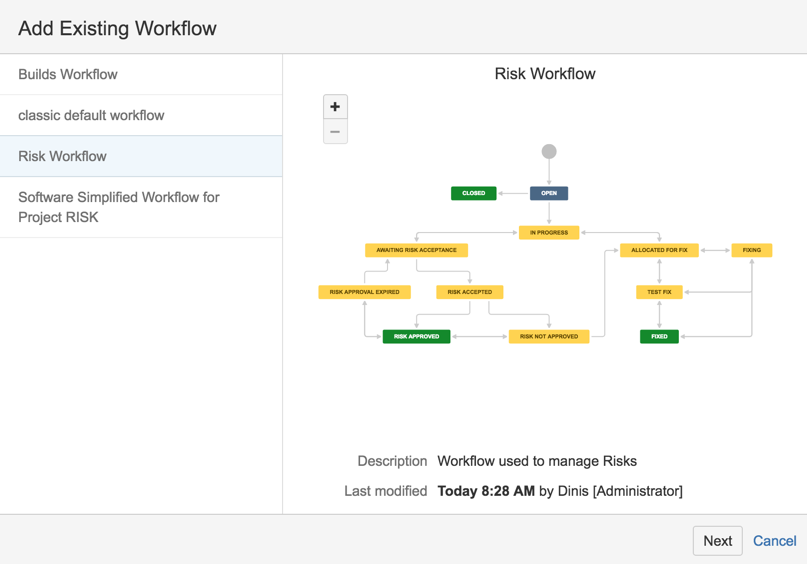Click the green RISK APPROVED node
The width and height of the screenshot is (807, 564).
point(416,337)
